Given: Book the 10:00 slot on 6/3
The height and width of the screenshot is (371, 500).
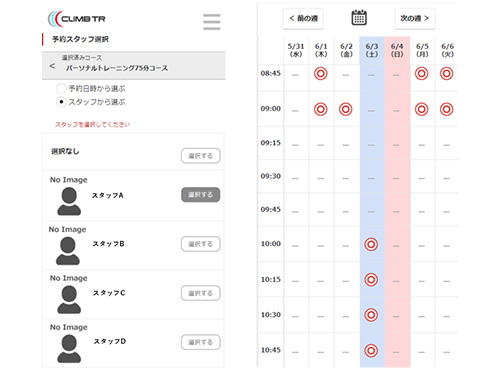Looking at the screenshot, I should click(x=371, y=244).
